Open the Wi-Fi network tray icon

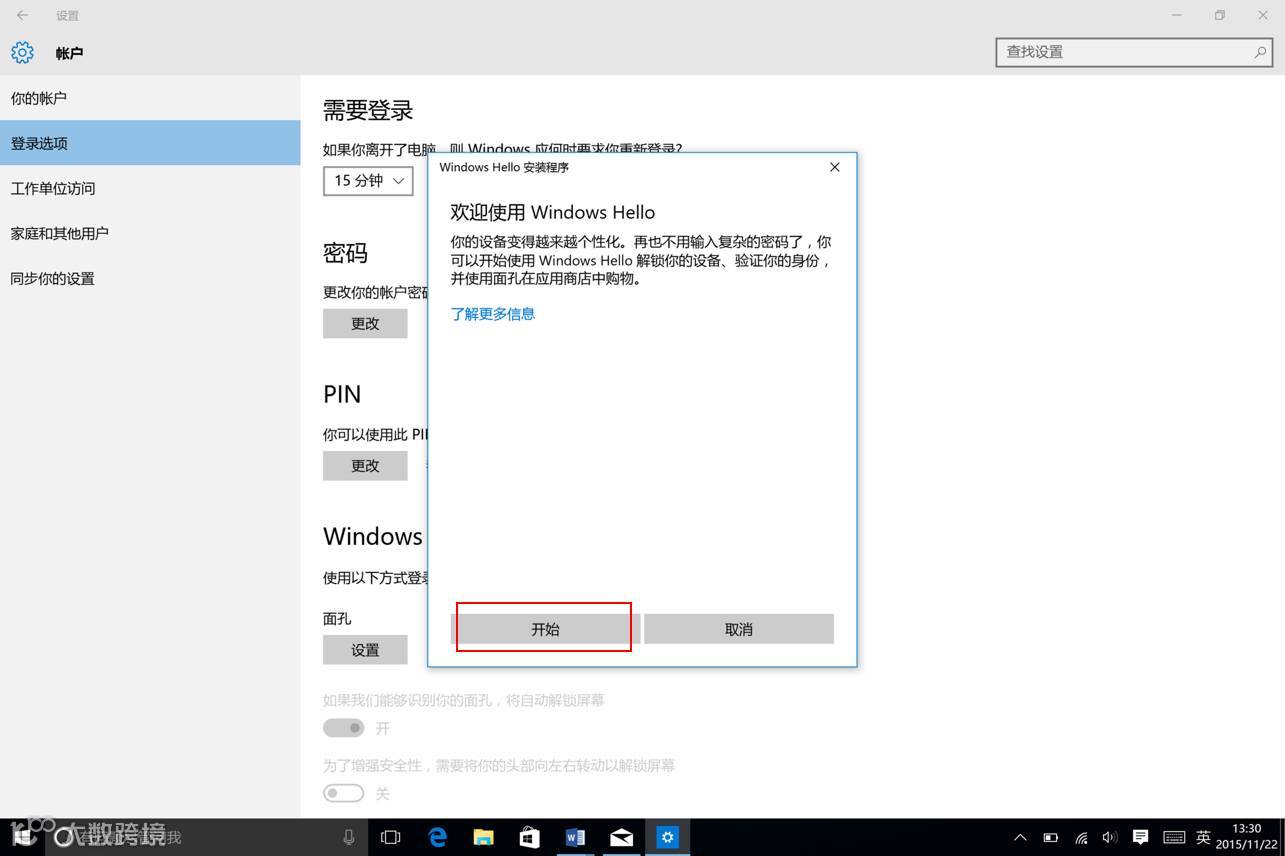[x=1081, y=837]
